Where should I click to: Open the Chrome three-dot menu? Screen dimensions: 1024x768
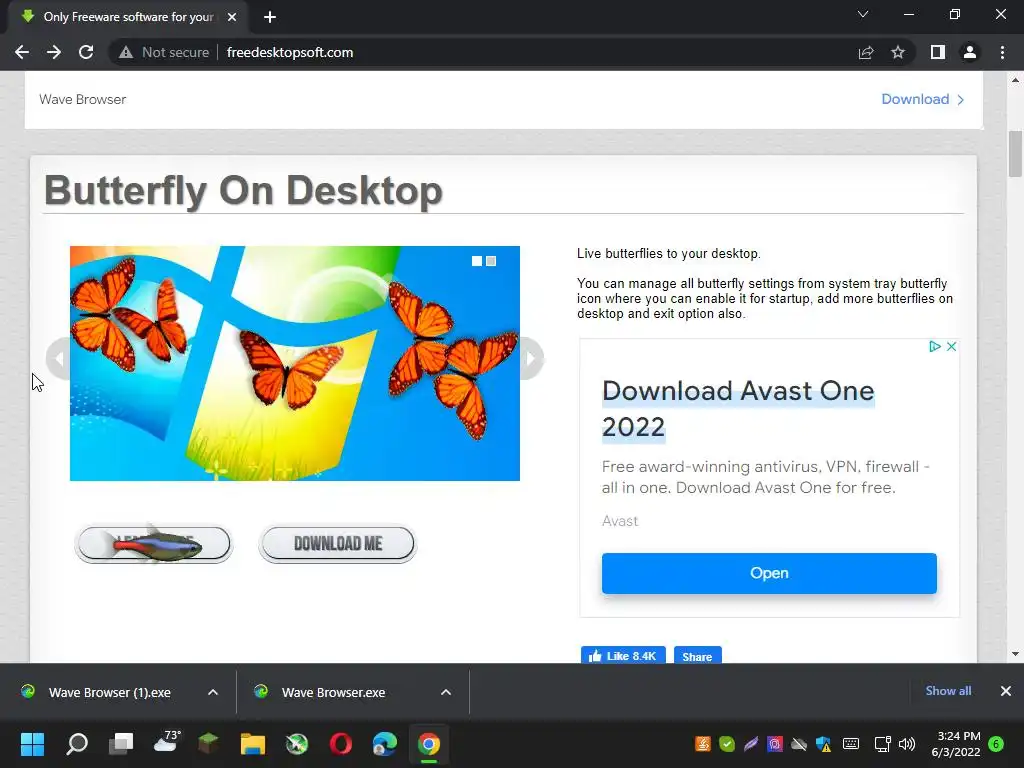[1002, 52]
